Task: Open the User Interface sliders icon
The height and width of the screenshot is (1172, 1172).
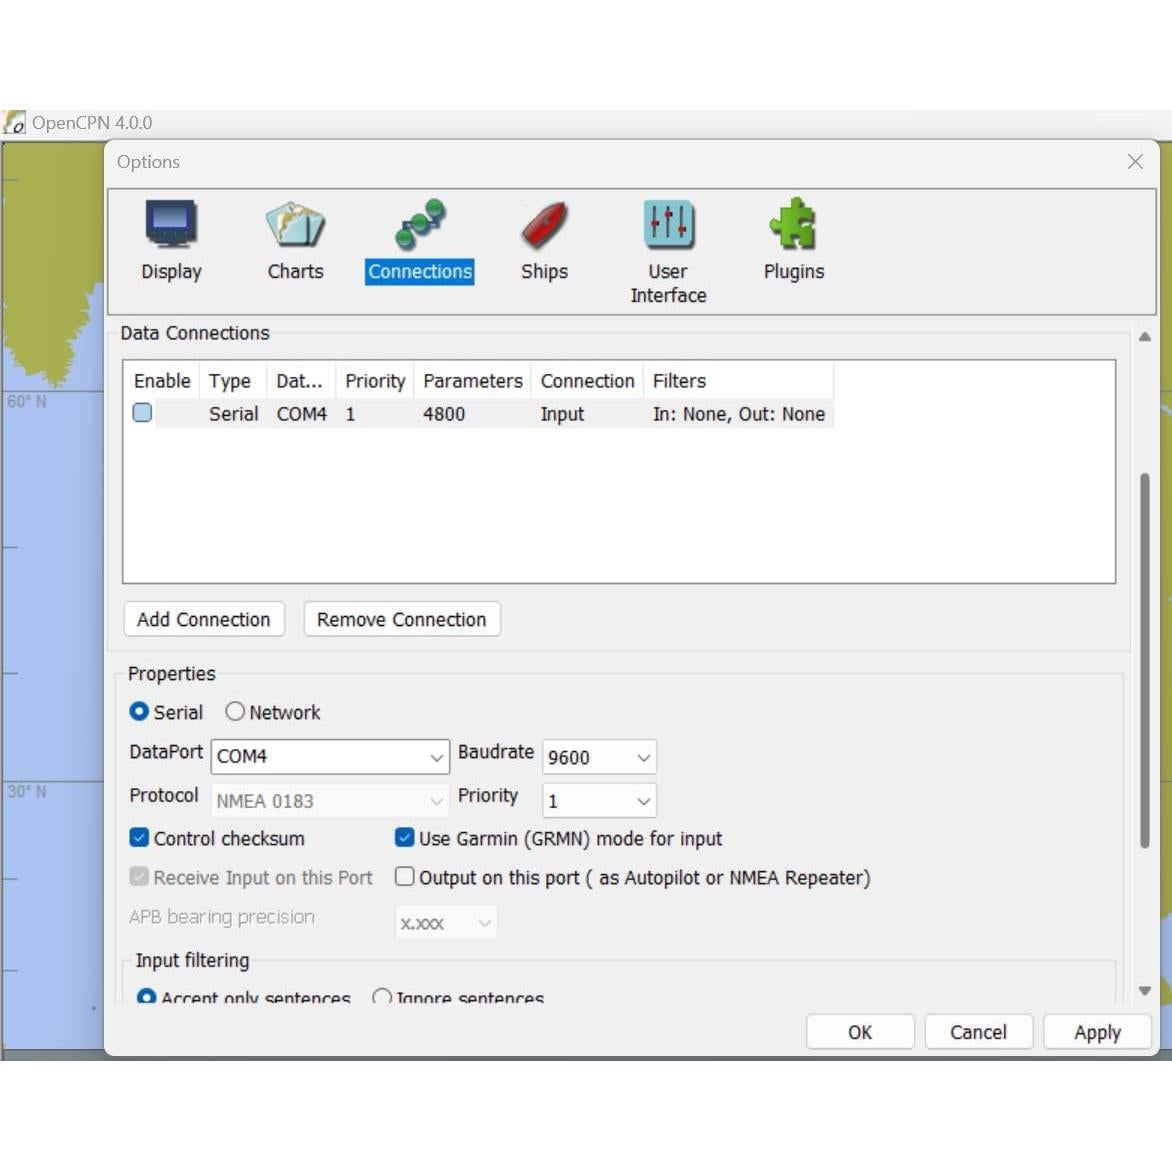Action: [668, 224]
